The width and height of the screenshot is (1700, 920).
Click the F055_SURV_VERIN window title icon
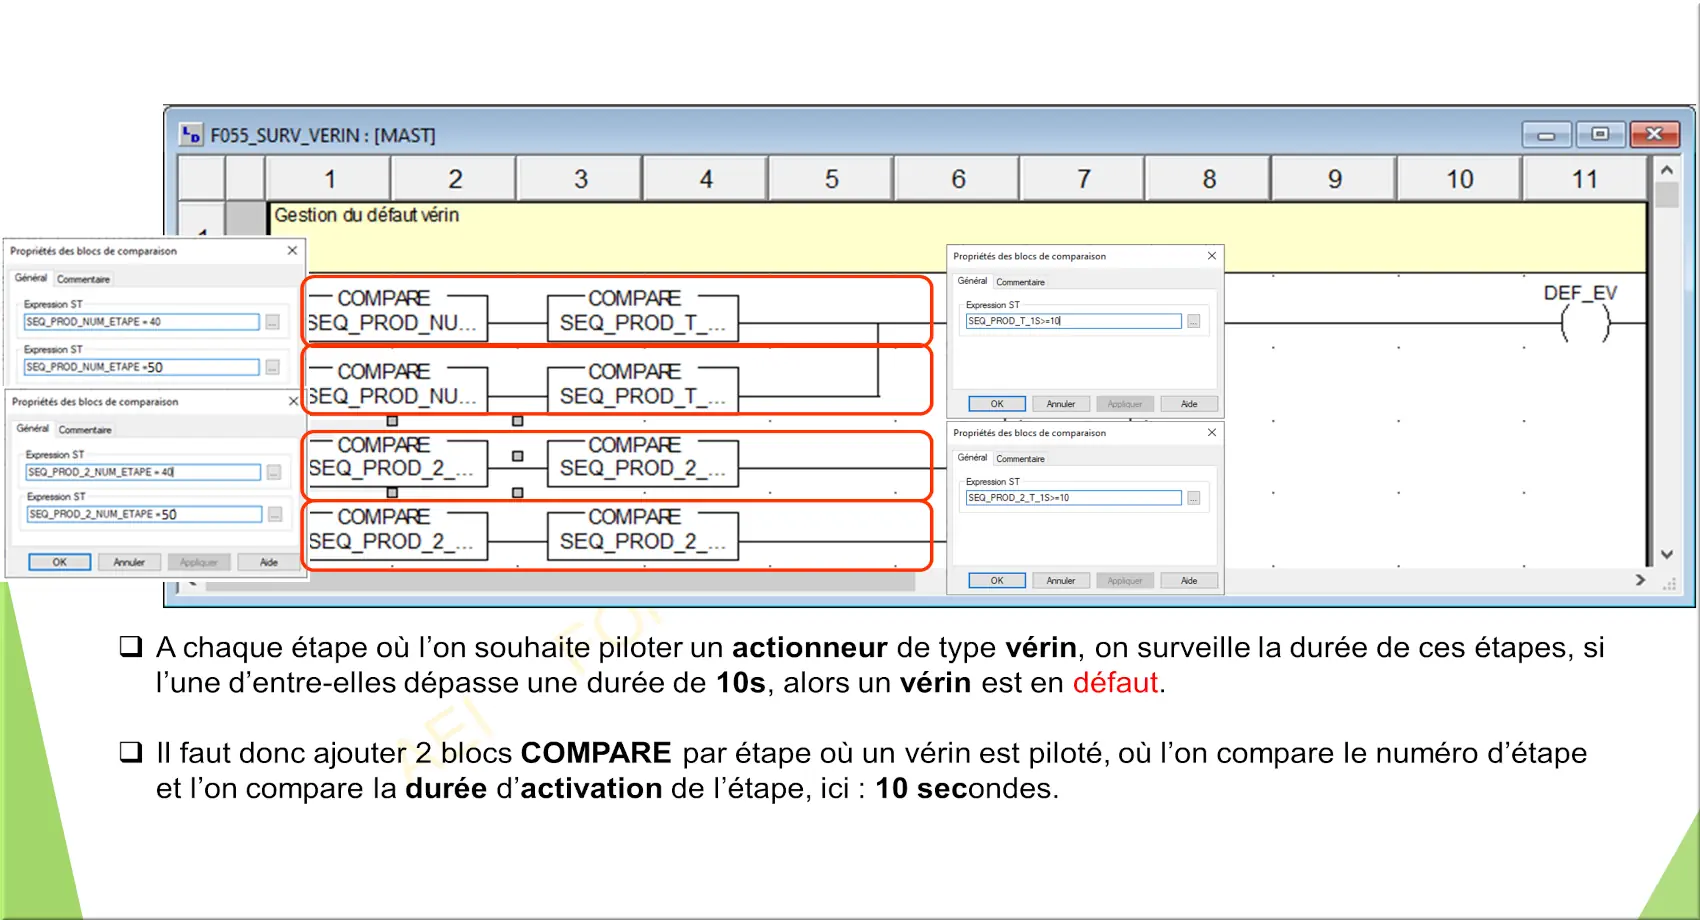coord(191,134)
